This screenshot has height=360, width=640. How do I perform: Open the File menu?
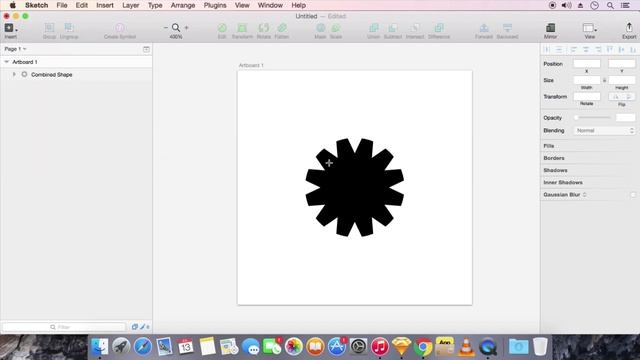[x=62, y=5]
